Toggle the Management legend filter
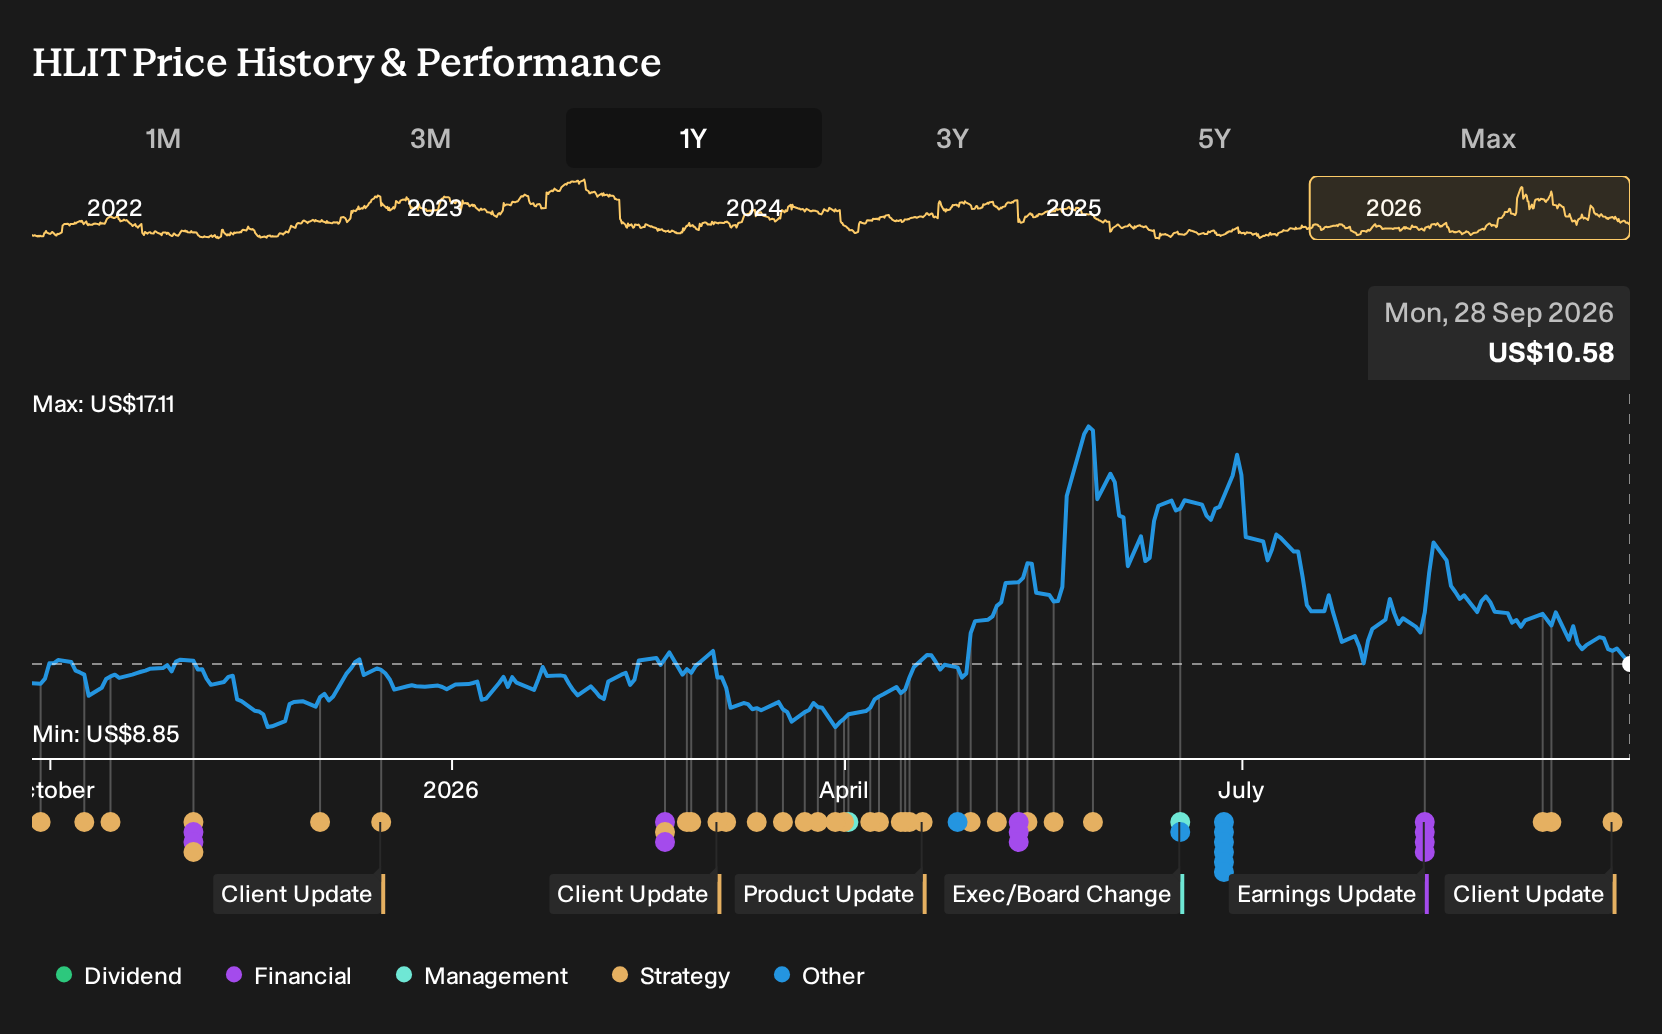 pos(482,975)
